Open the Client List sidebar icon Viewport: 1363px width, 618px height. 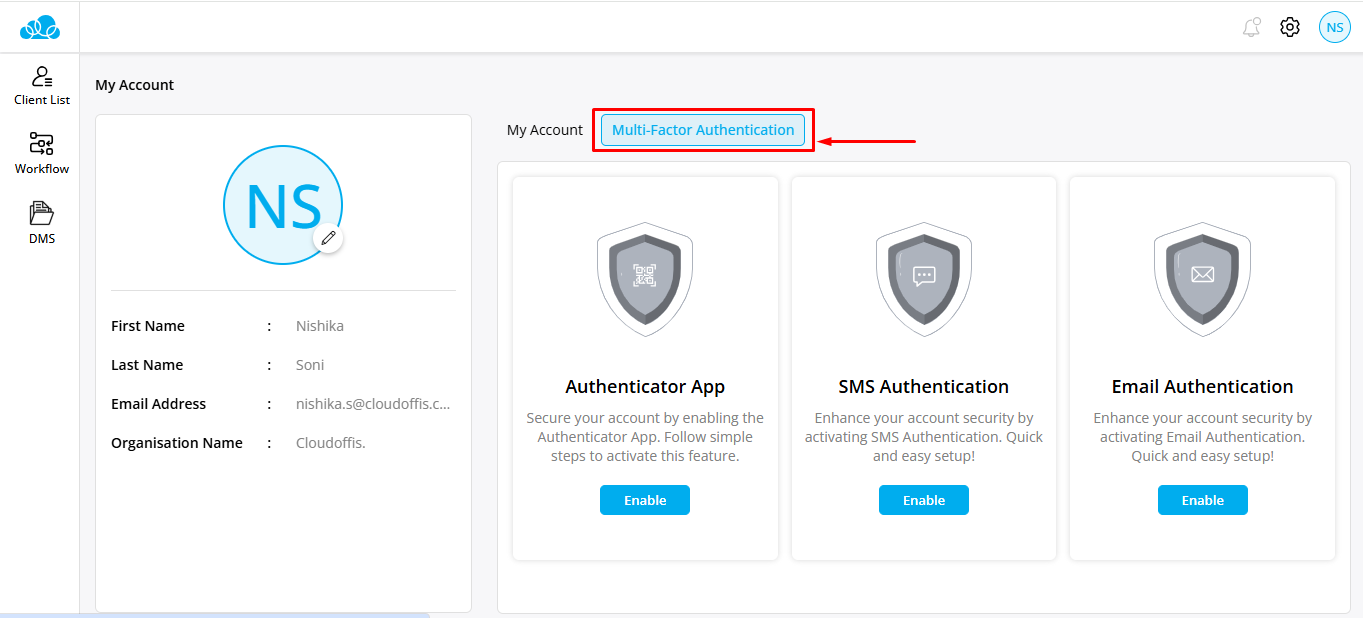(x=42, y=77)
